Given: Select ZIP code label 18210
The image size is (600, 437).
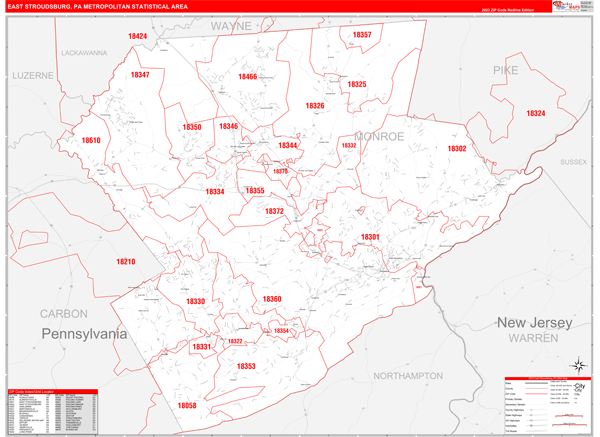Looking at the screenshot, I should pos(126,262).
